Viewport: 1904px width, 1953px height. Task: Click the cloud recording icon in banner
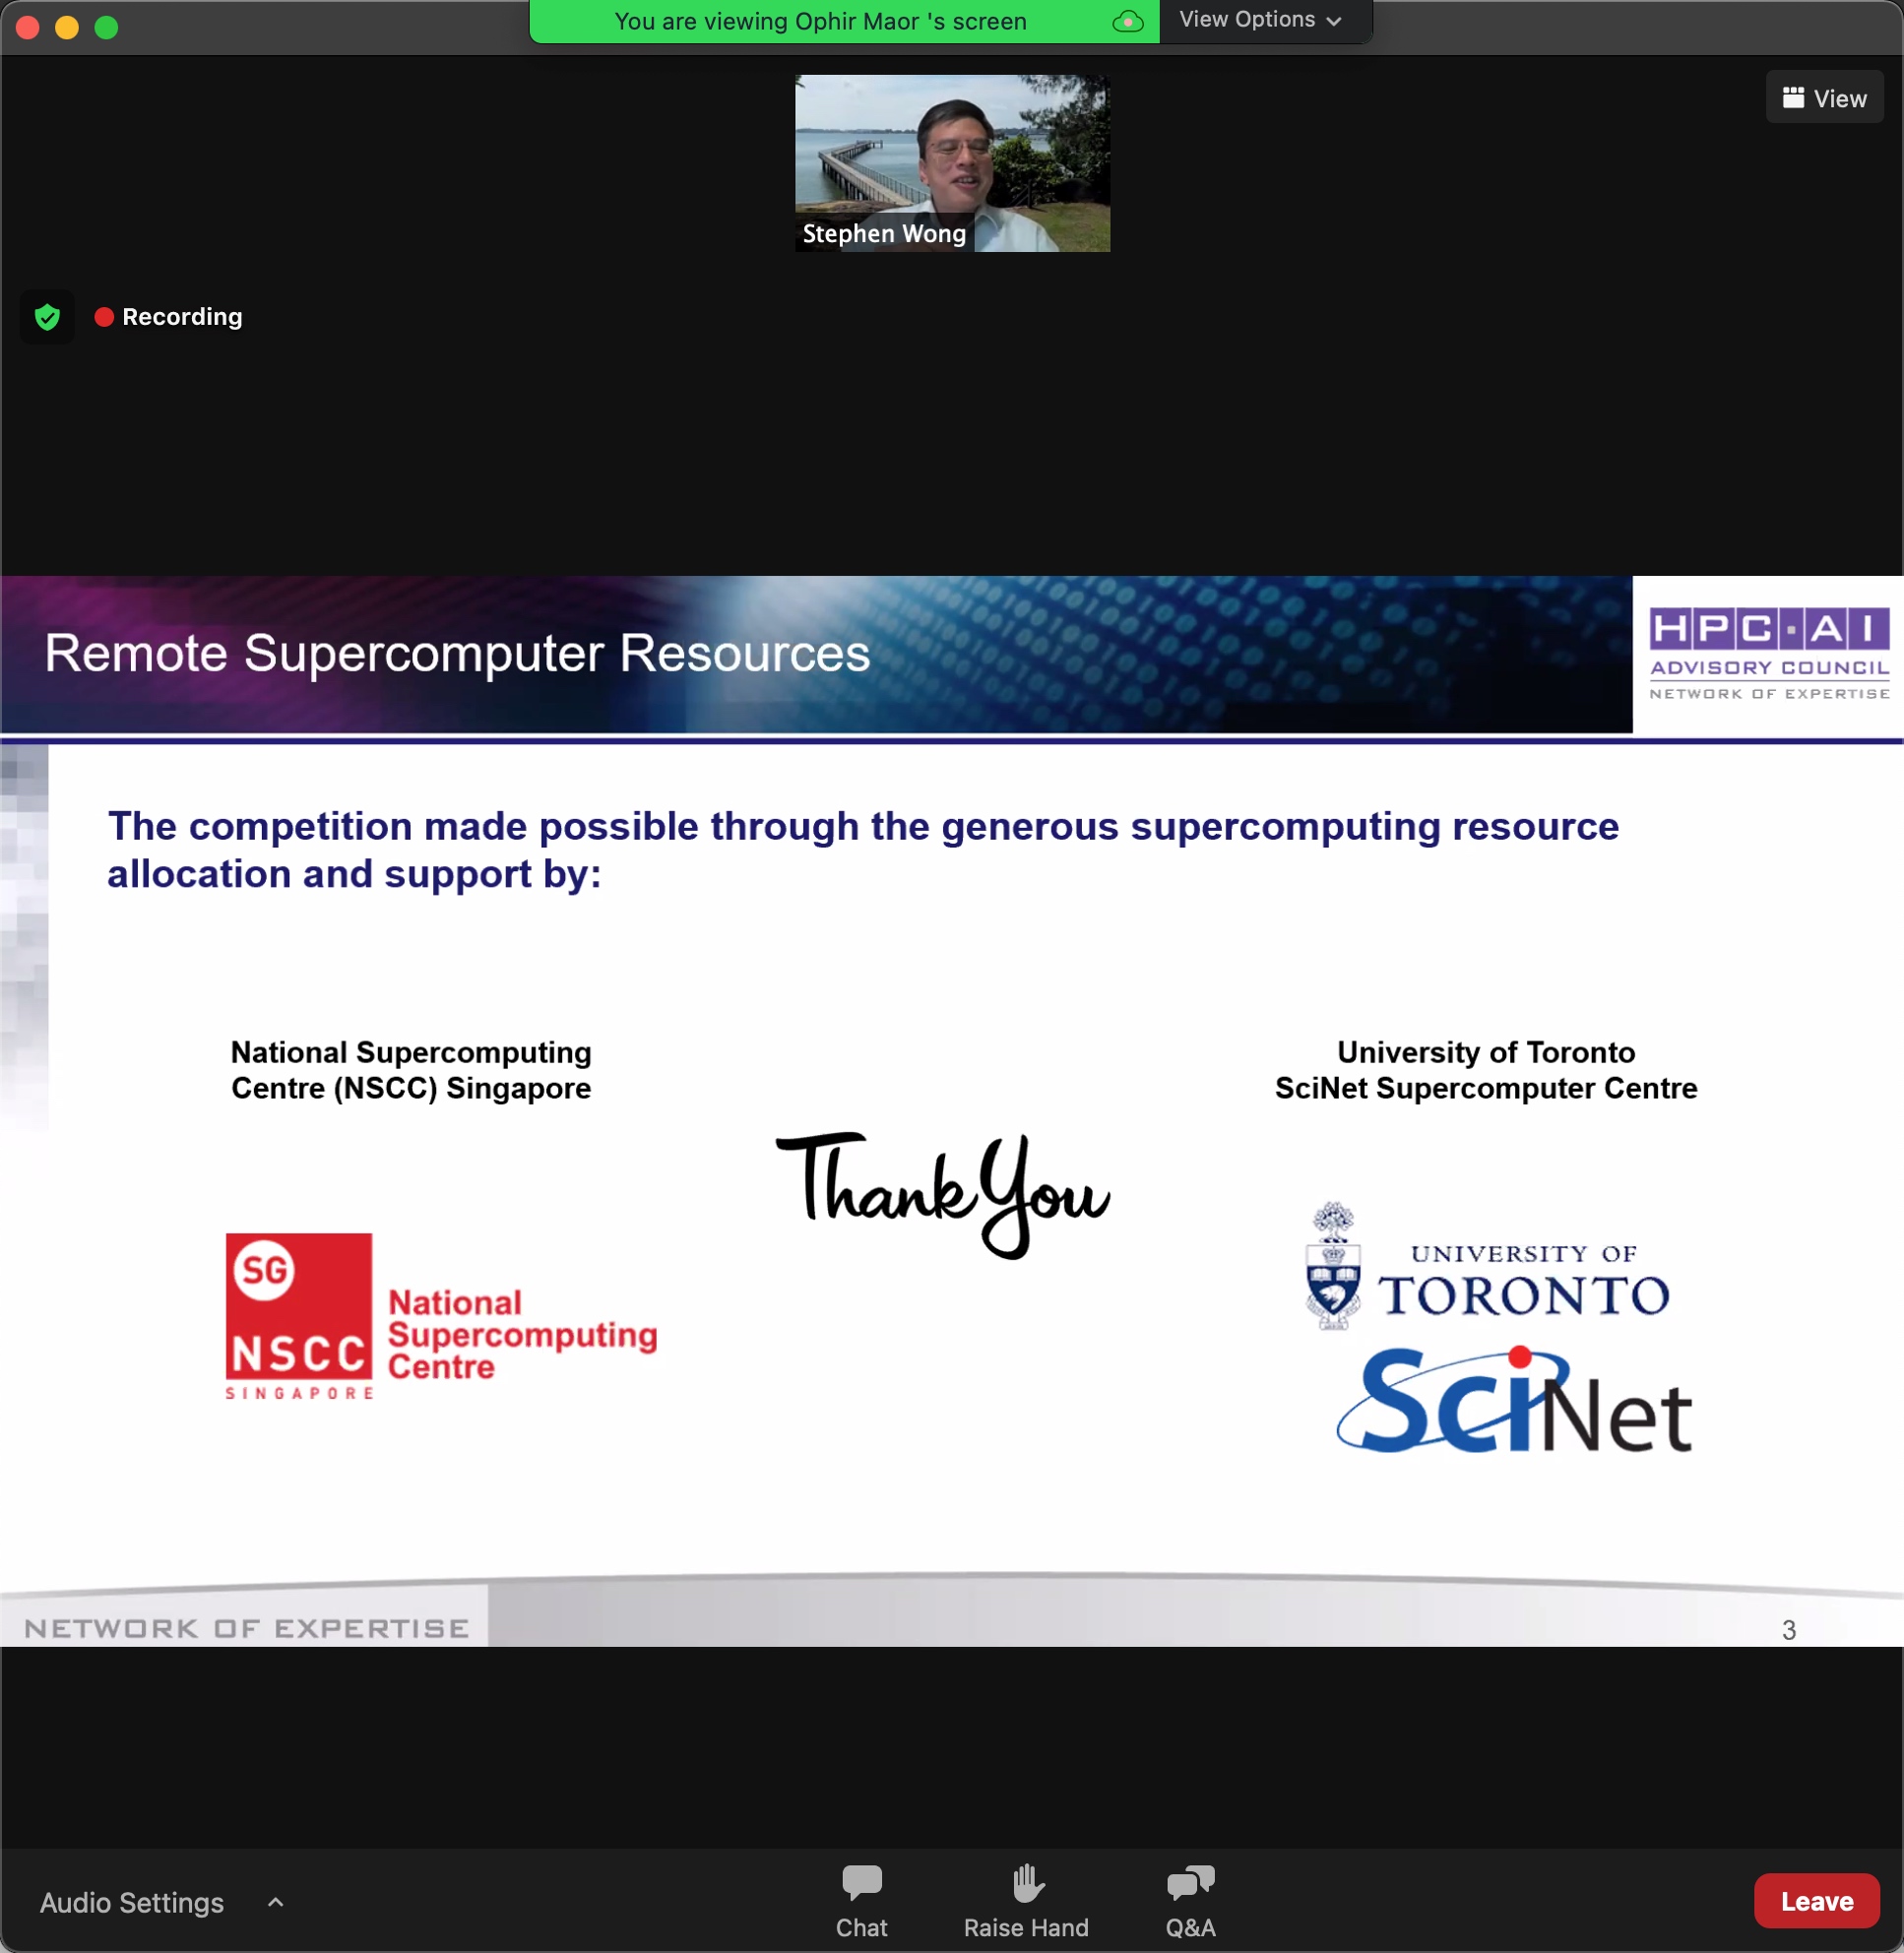click(x=1128, y=21)
